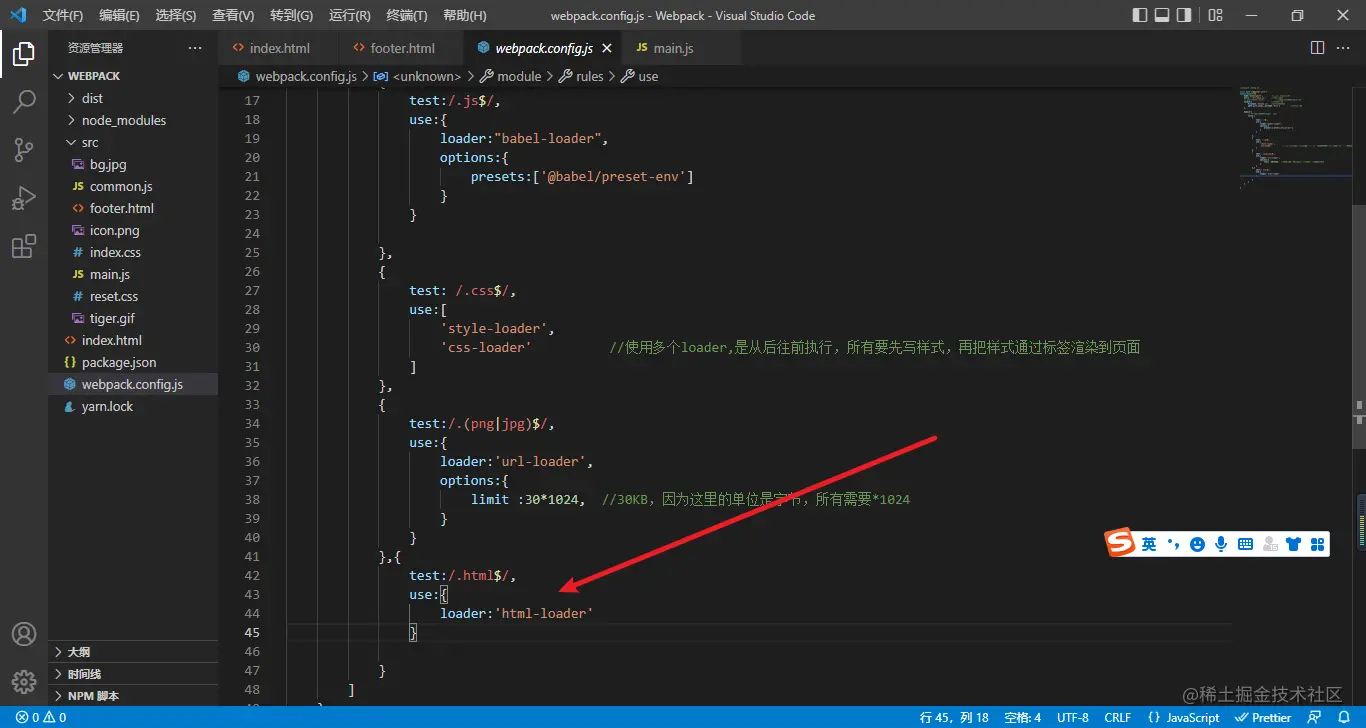Split the editor to the right
Screen dimensions: 1366x728
click(x=1318, y=48)
